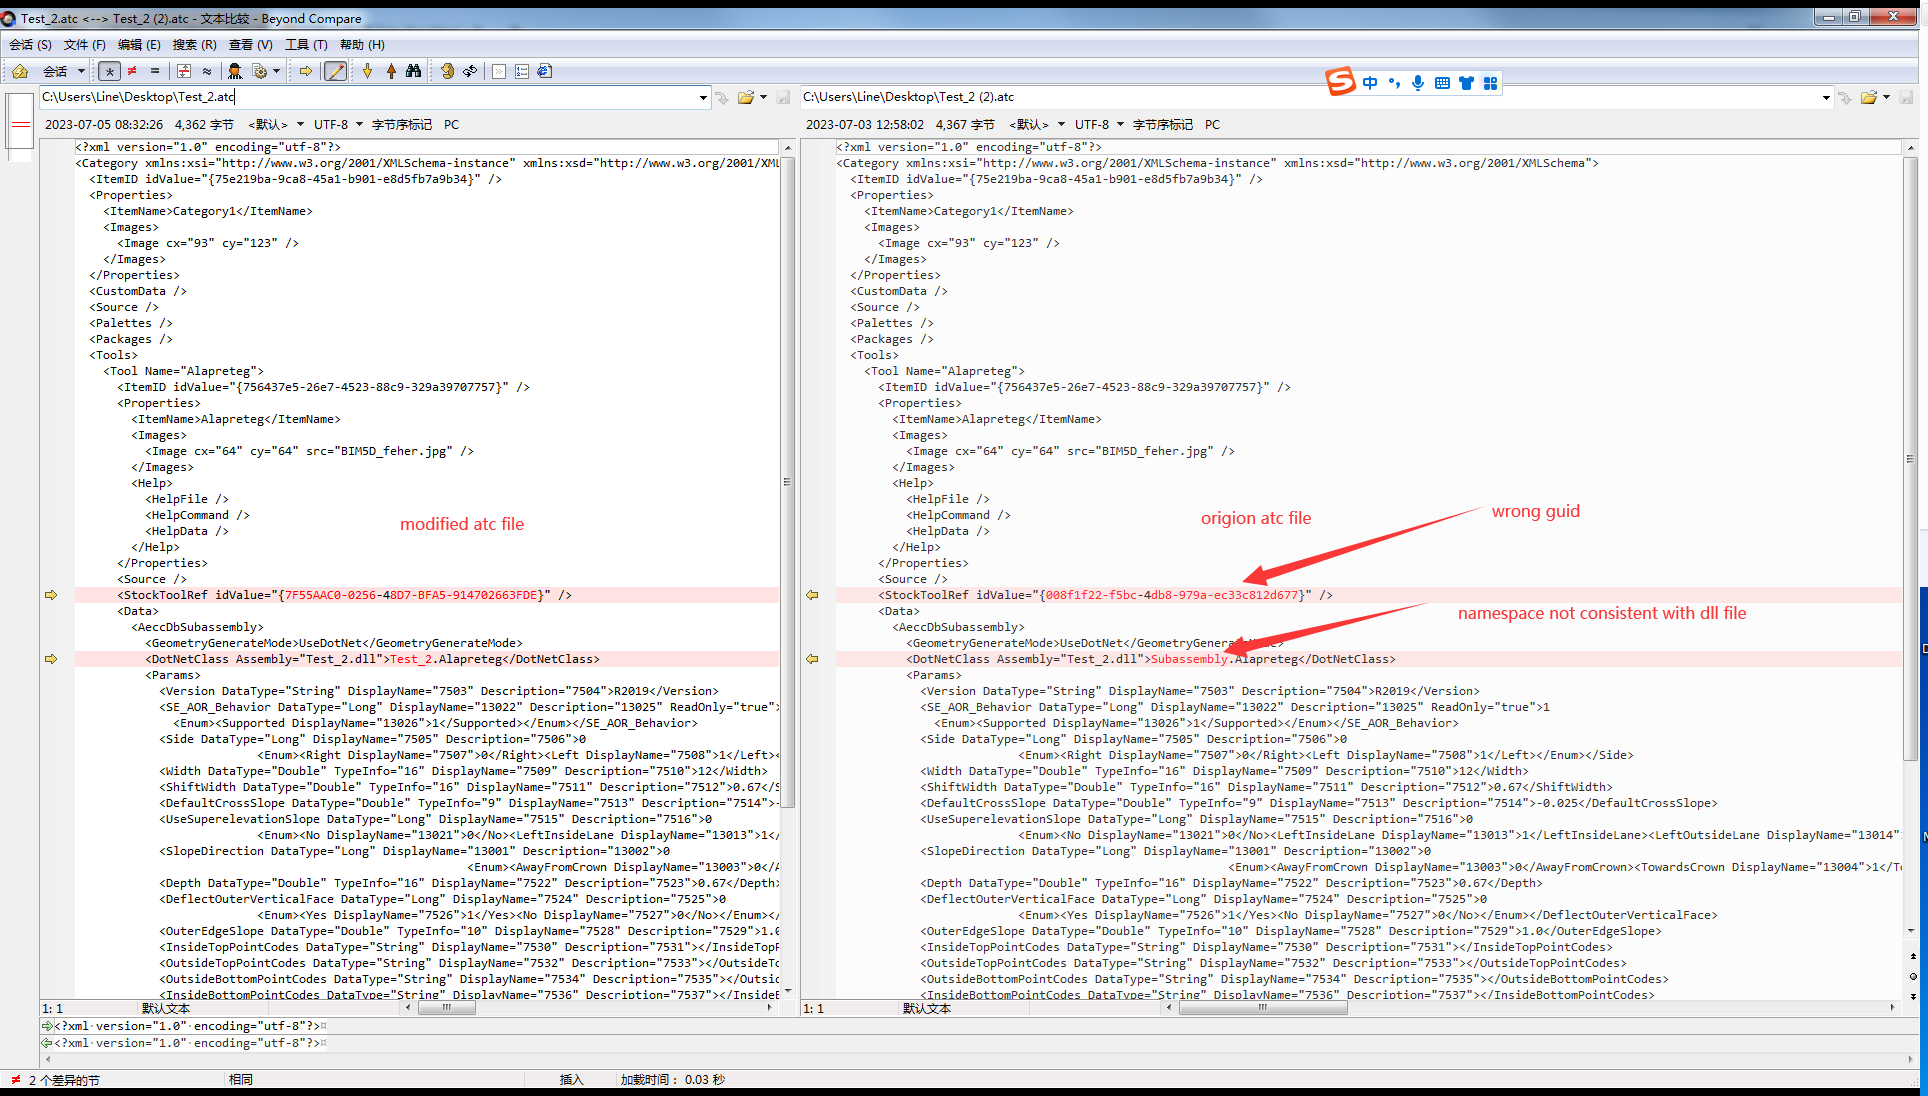Click the 会话 toolbar button
1928x1096 pixels.
[57, 71]
